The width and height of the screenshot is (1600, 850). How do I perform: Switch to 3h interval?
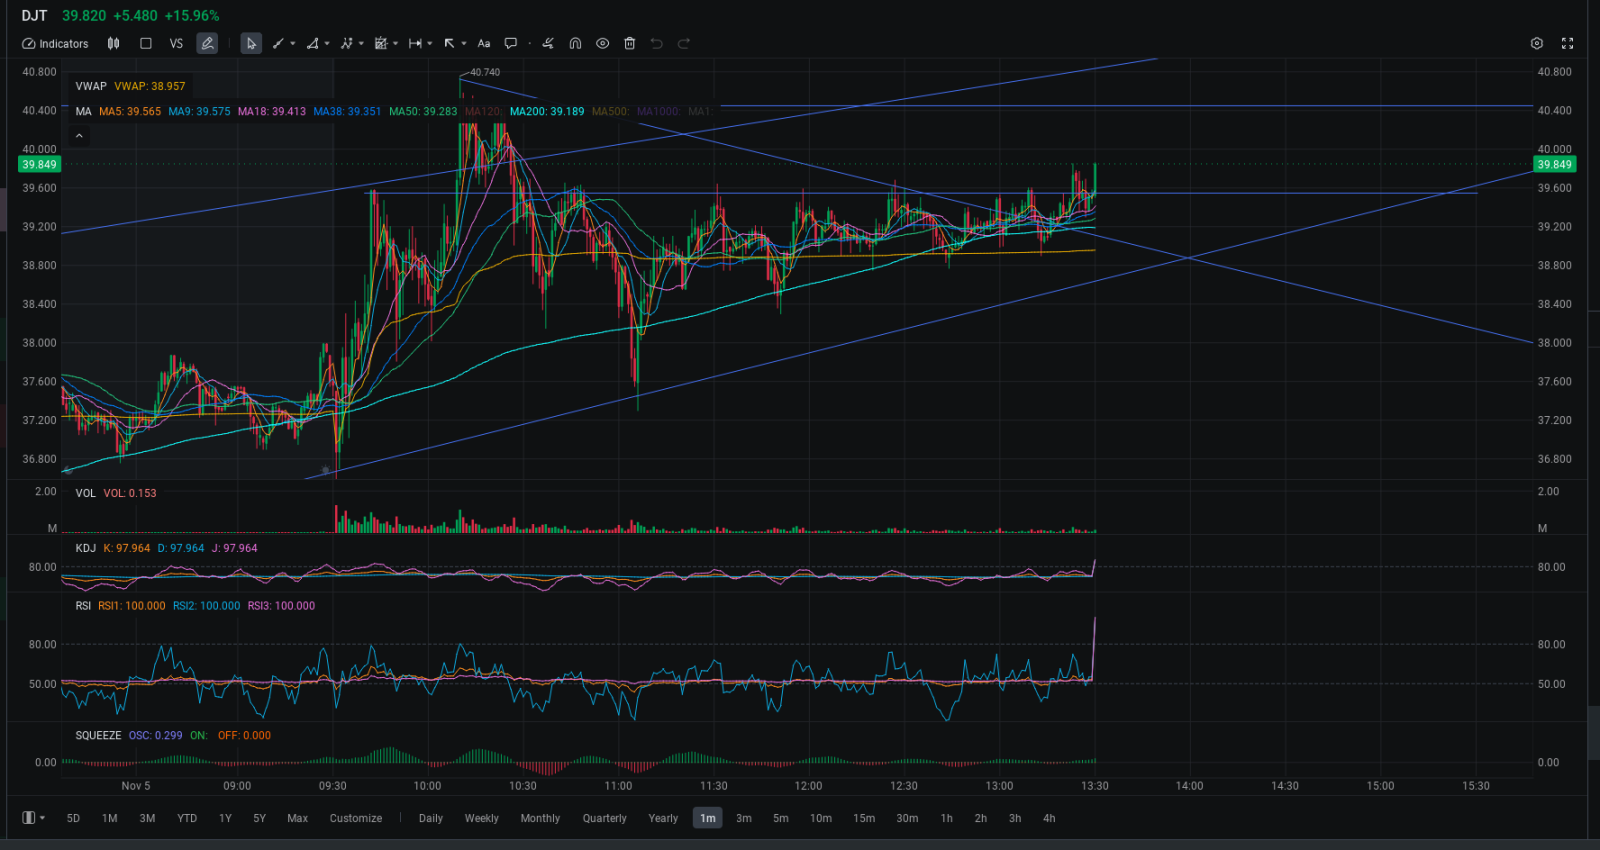[1015, 818]
